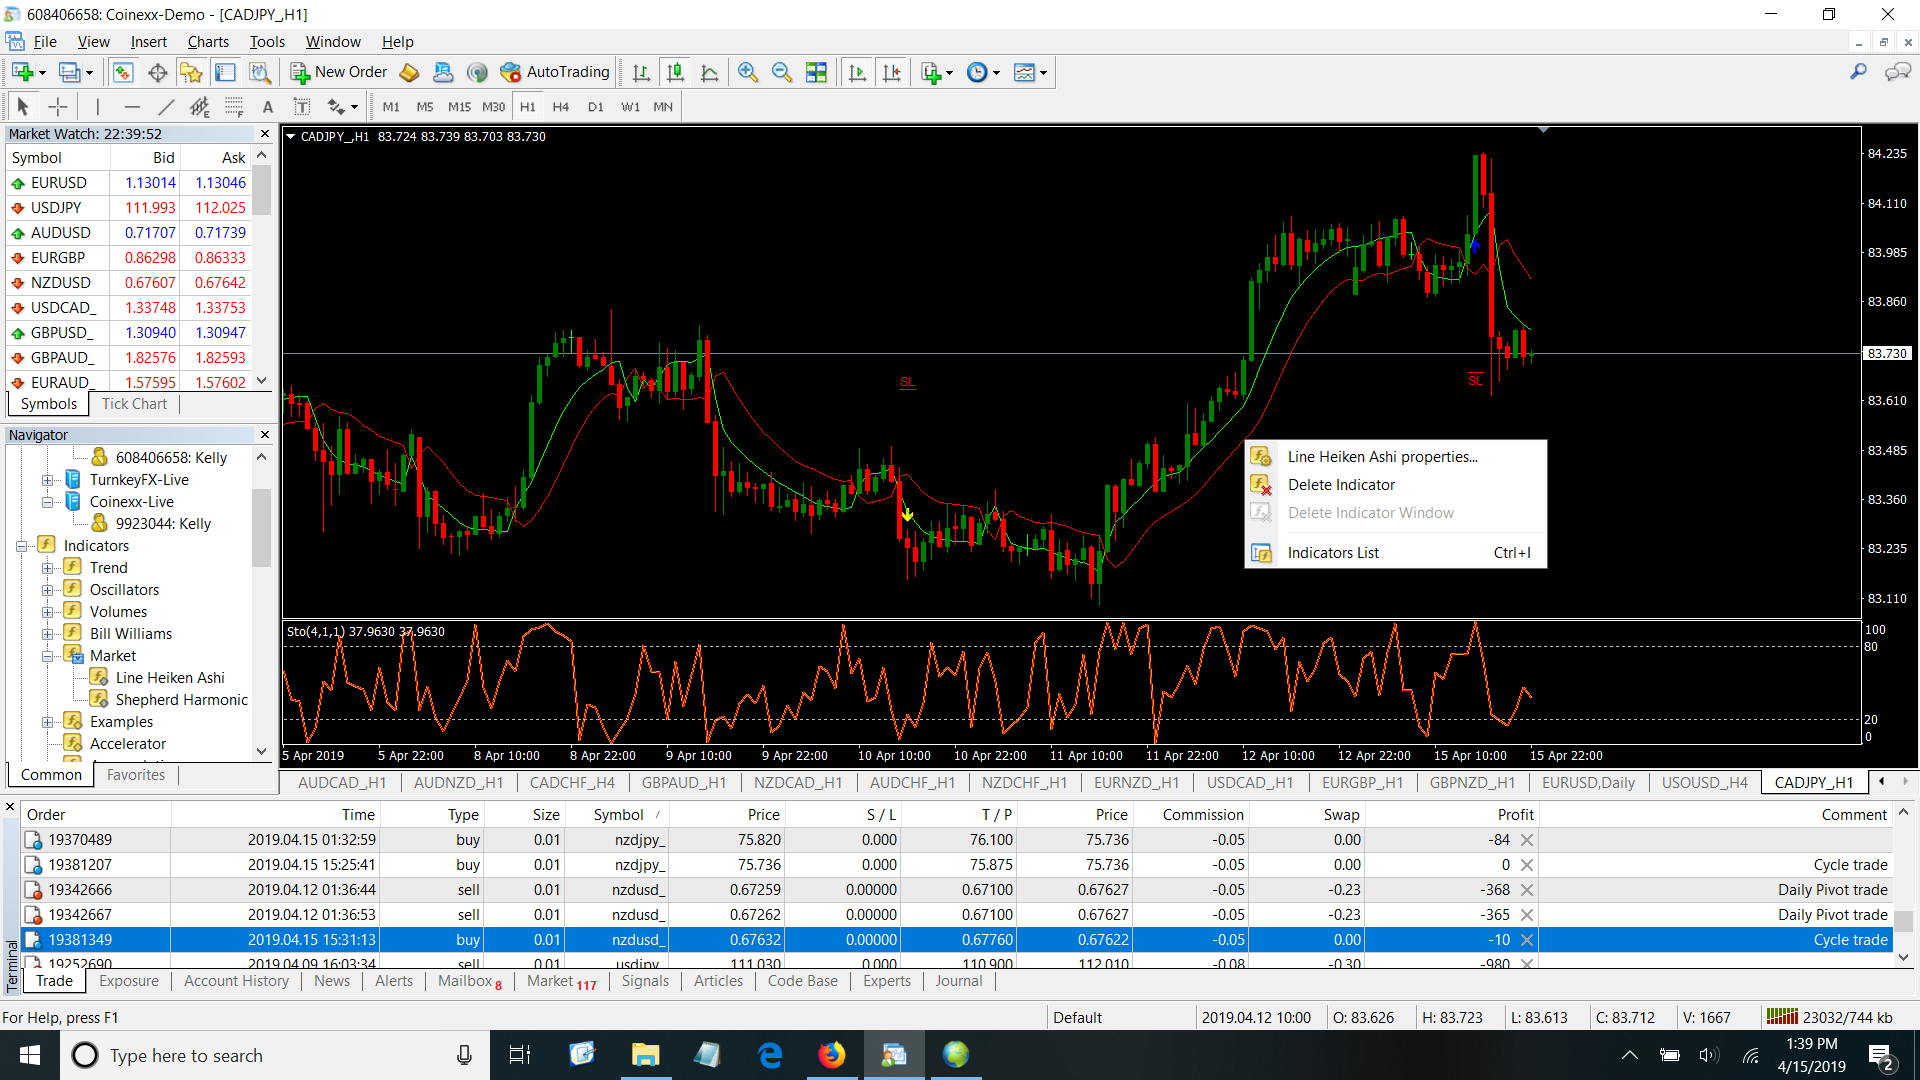Open the periodicity clock dropdown arrow
Viewport: 1920px width, 1080px height.
point(996,73)
